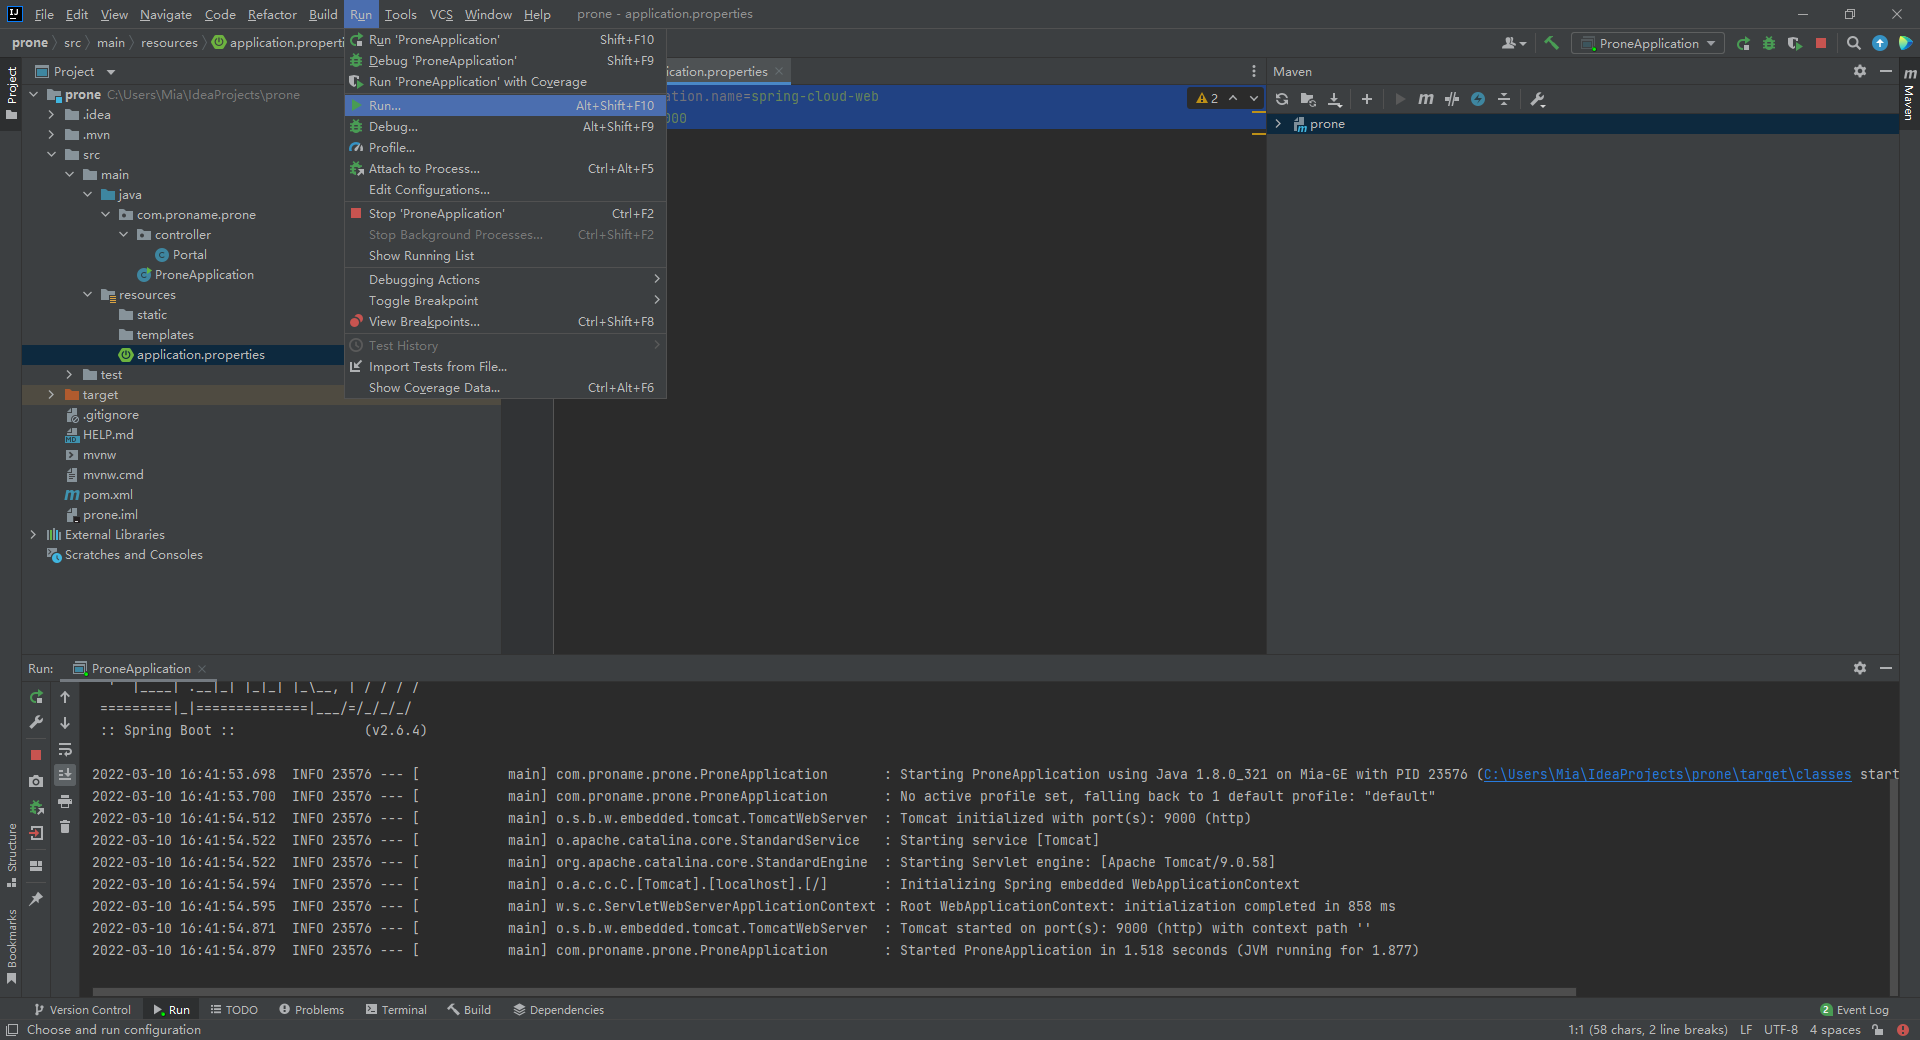Rerun ProneApplication in Run panel
The width and height of the screenshot is (1920, 1040).
coord(36,697)
